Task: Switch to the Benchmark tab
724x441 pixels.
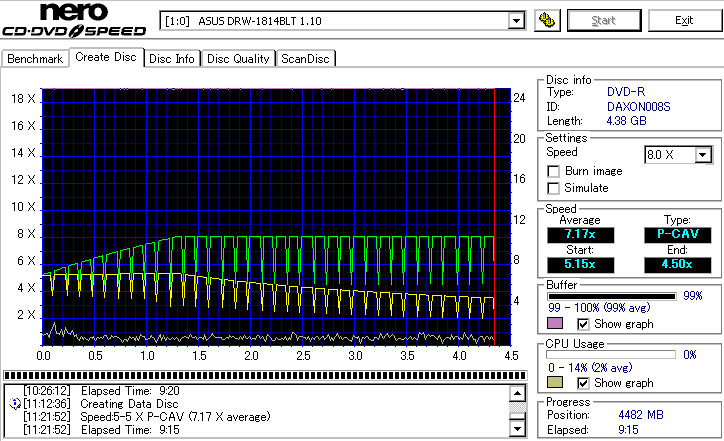Action: [35, 59]
